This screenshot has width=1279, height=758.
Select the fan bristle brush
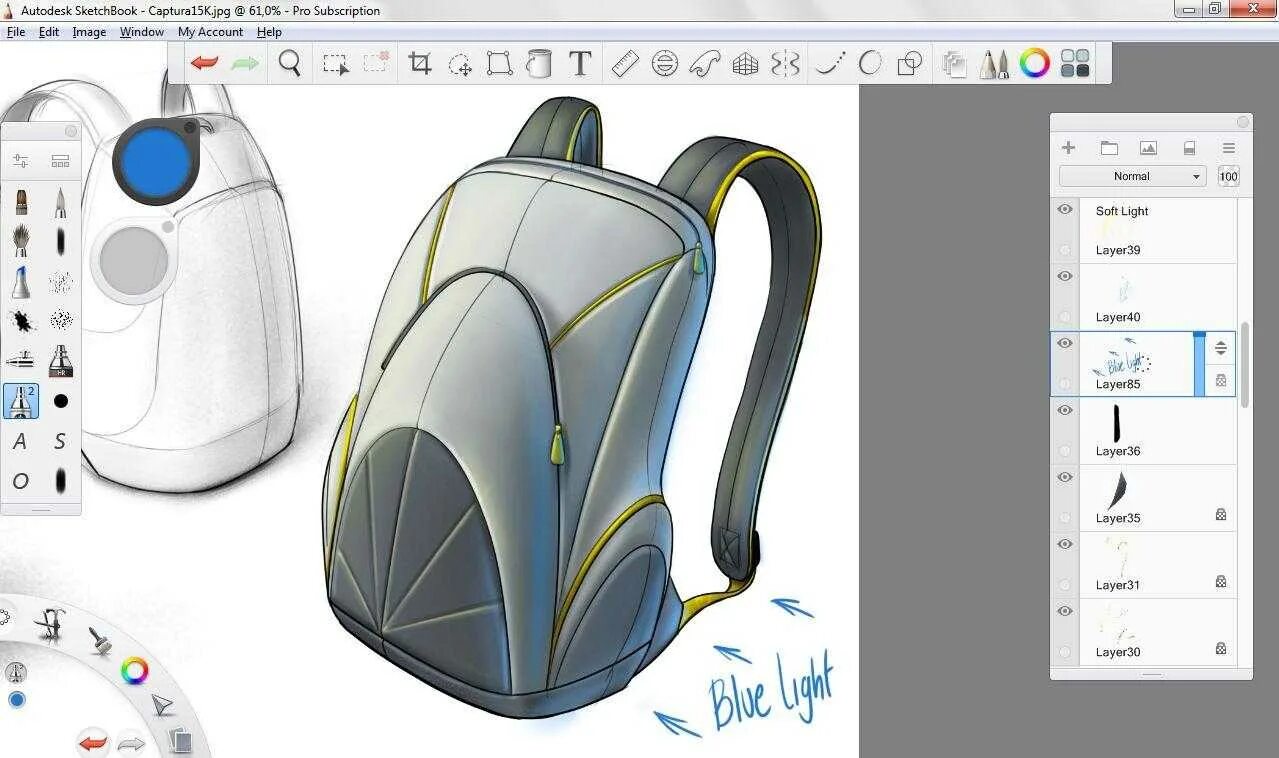tap(21, 241)
